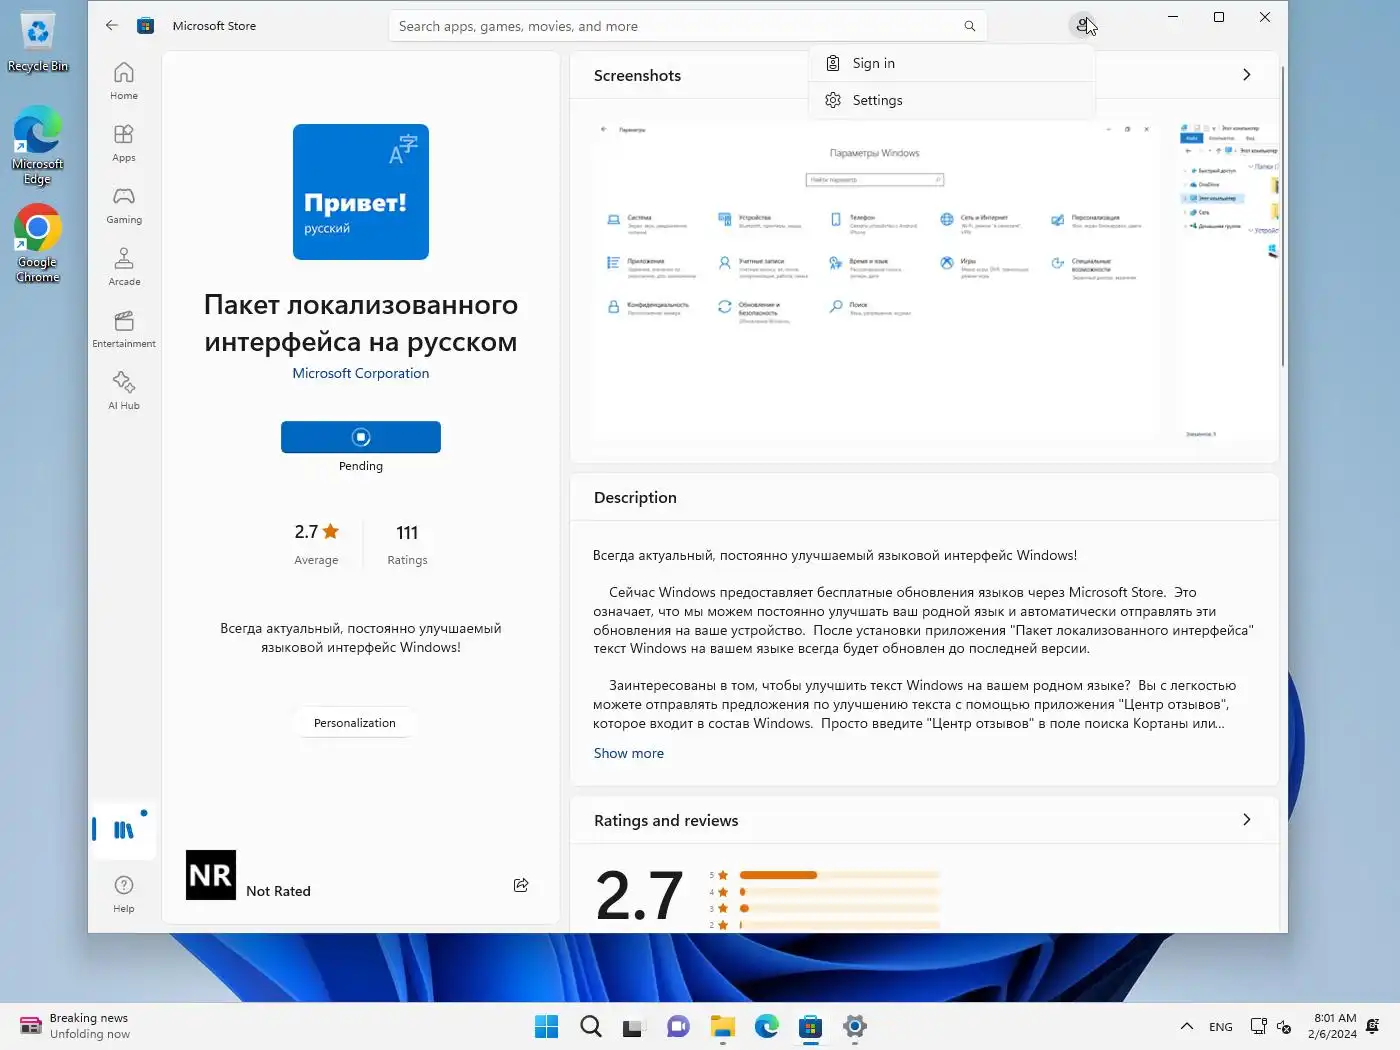Open the Recycle Bin desktop icon
This screenshot has height=1050, width=1400.
pos(38,42)
